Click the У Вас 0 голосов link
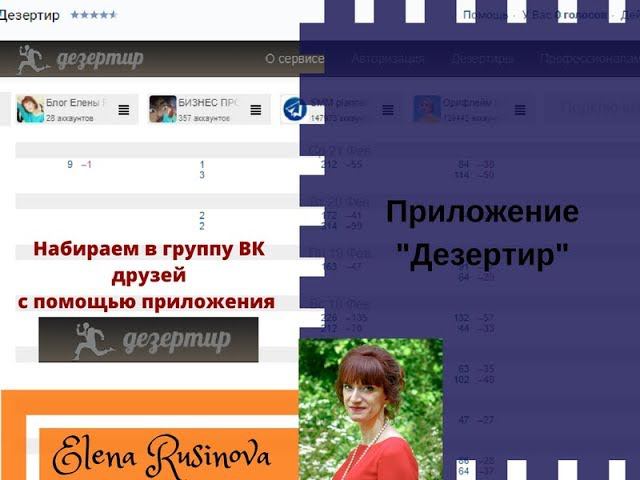The height and width of the screenshot is (480, 640). click(x=564, y=16)
